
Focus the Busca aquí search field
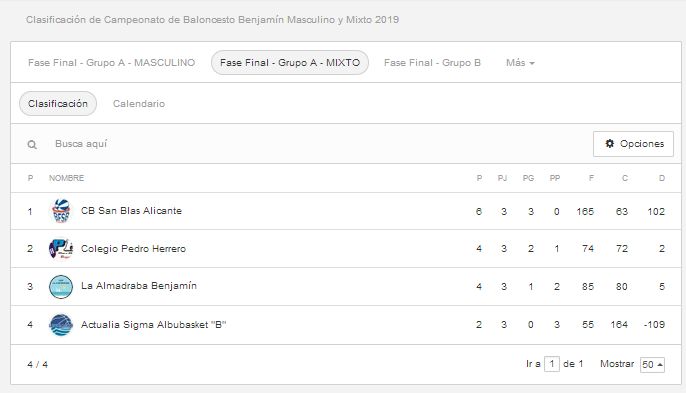[x=306, y=144]
